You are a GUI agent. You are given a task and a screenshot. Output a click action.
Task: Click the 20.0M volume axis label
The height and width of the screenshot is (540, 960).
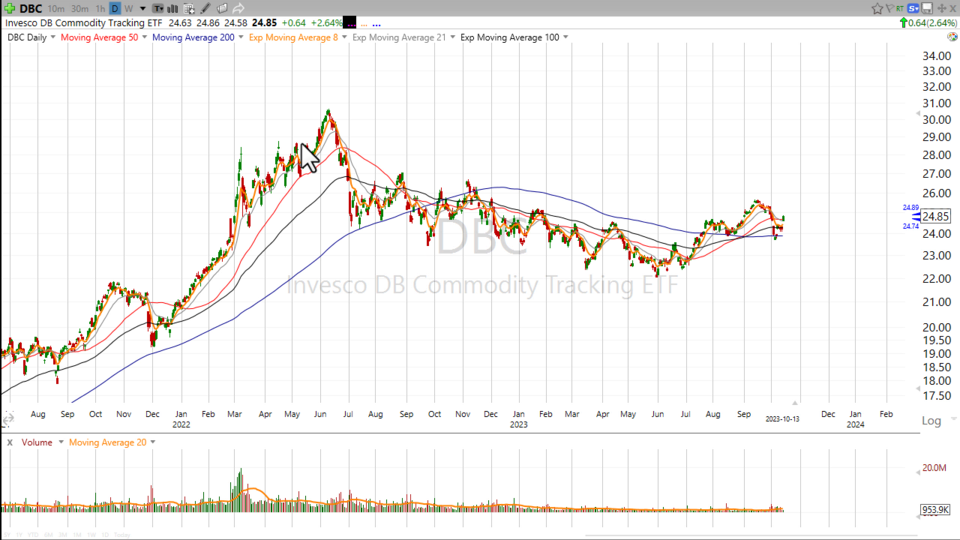[934, 468]
